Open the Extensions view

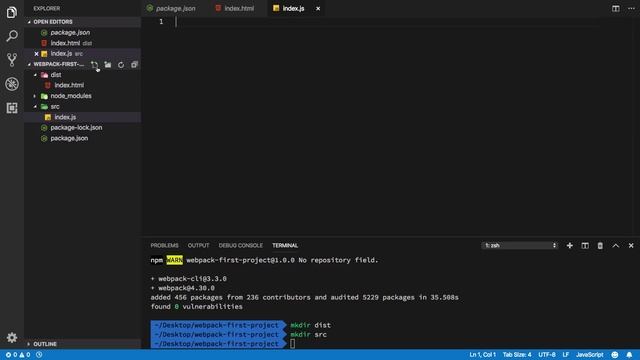12,108
